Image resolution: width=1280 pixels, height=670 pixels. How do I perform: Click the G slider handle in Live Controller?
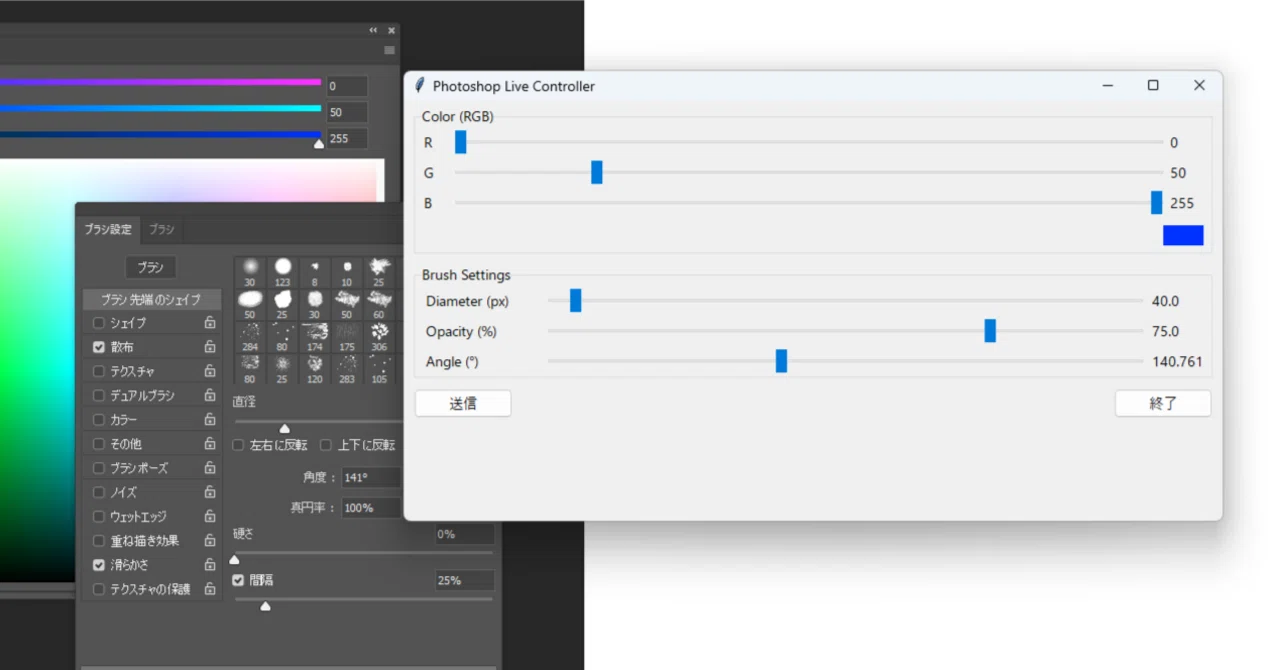[597, 172]
